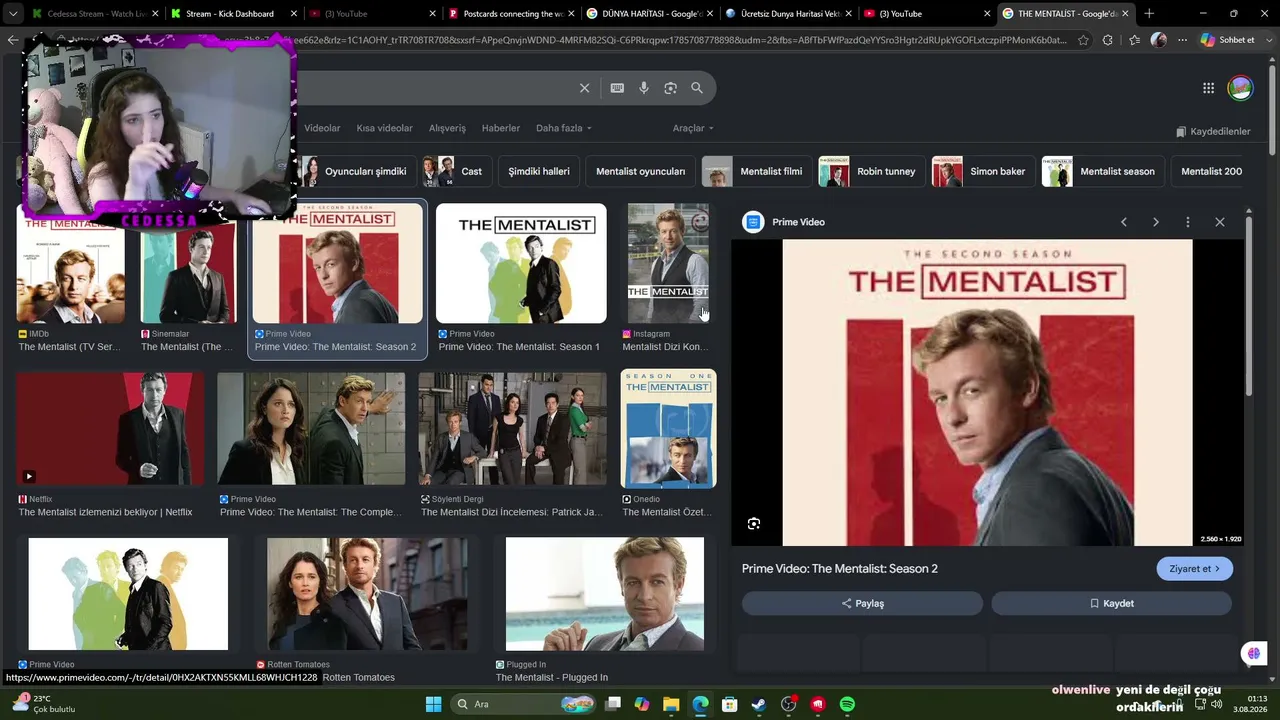Open the large Season 2 preview image

click(x=987, y=393)
